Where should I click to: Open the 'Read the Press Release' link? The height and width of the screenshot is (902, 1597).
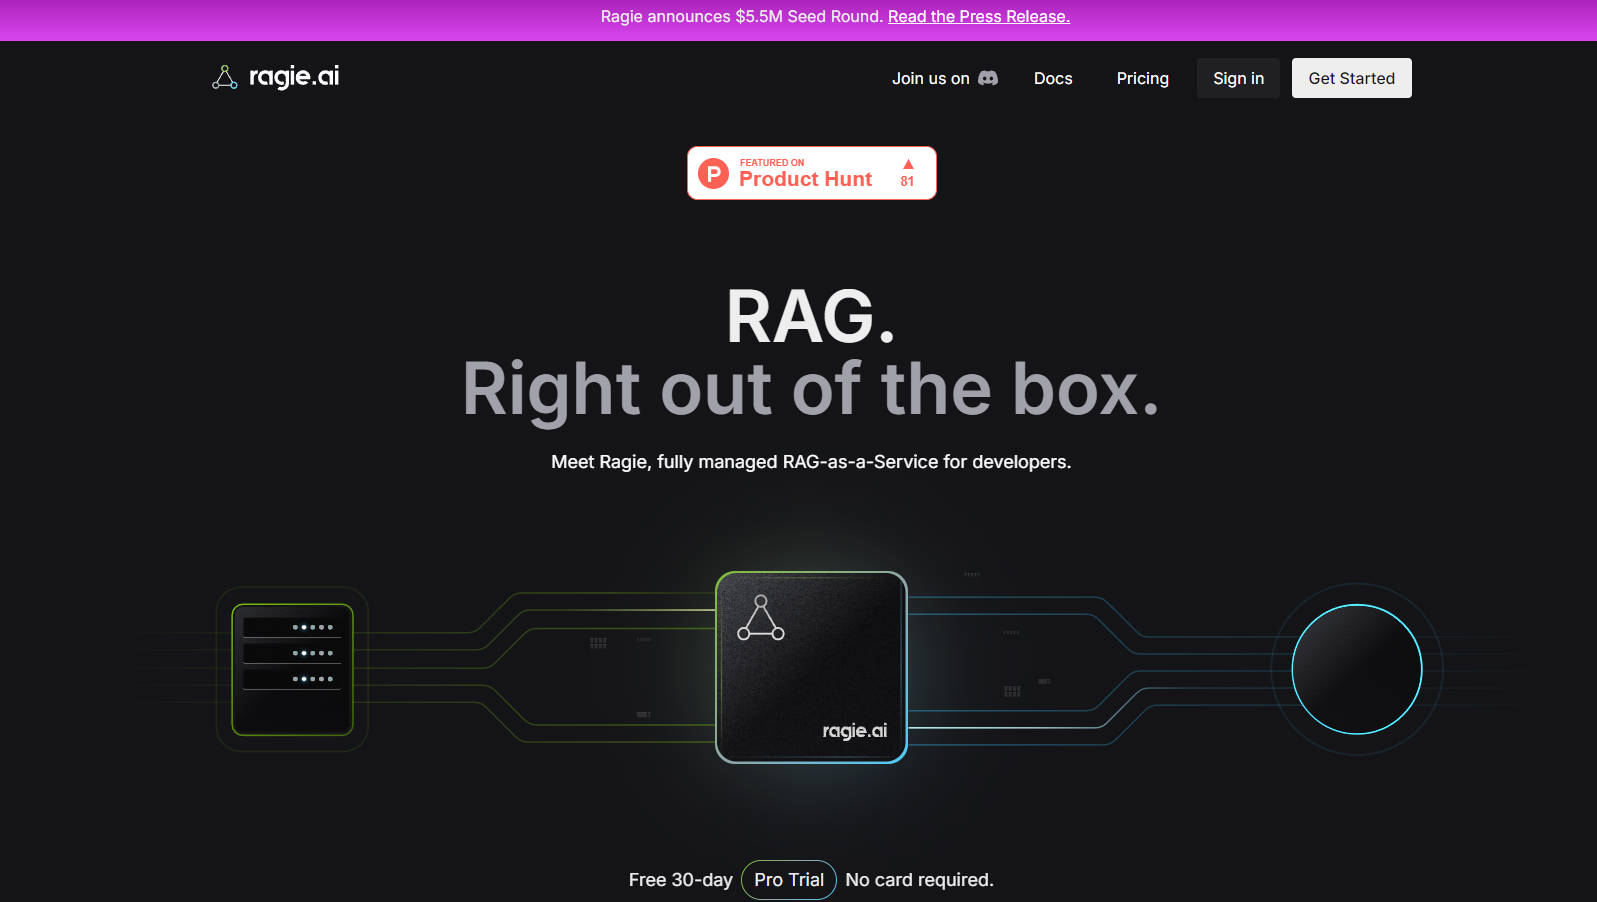coord(978,17)
